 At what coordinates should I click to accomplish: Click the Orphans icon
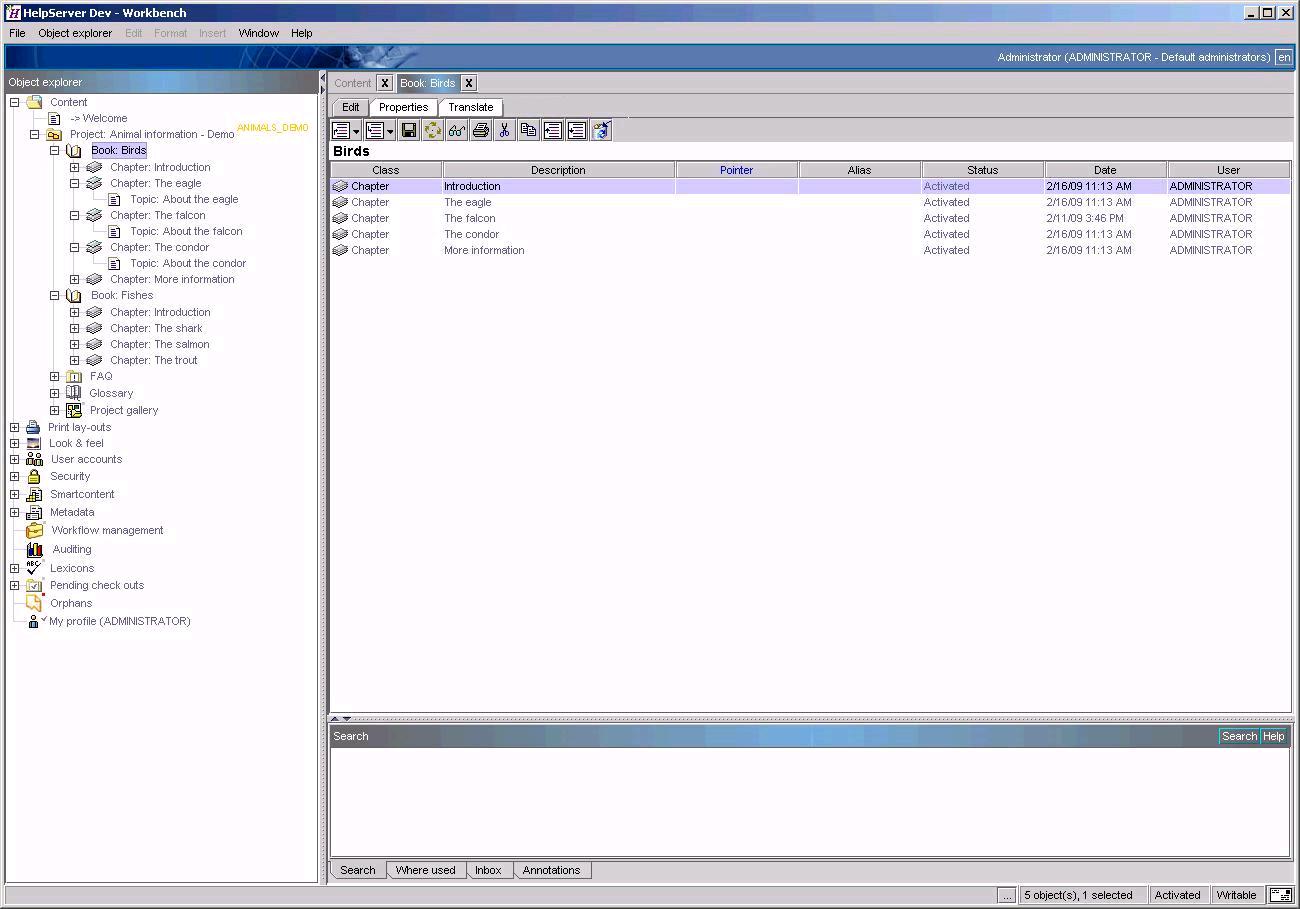click(34, 603)
